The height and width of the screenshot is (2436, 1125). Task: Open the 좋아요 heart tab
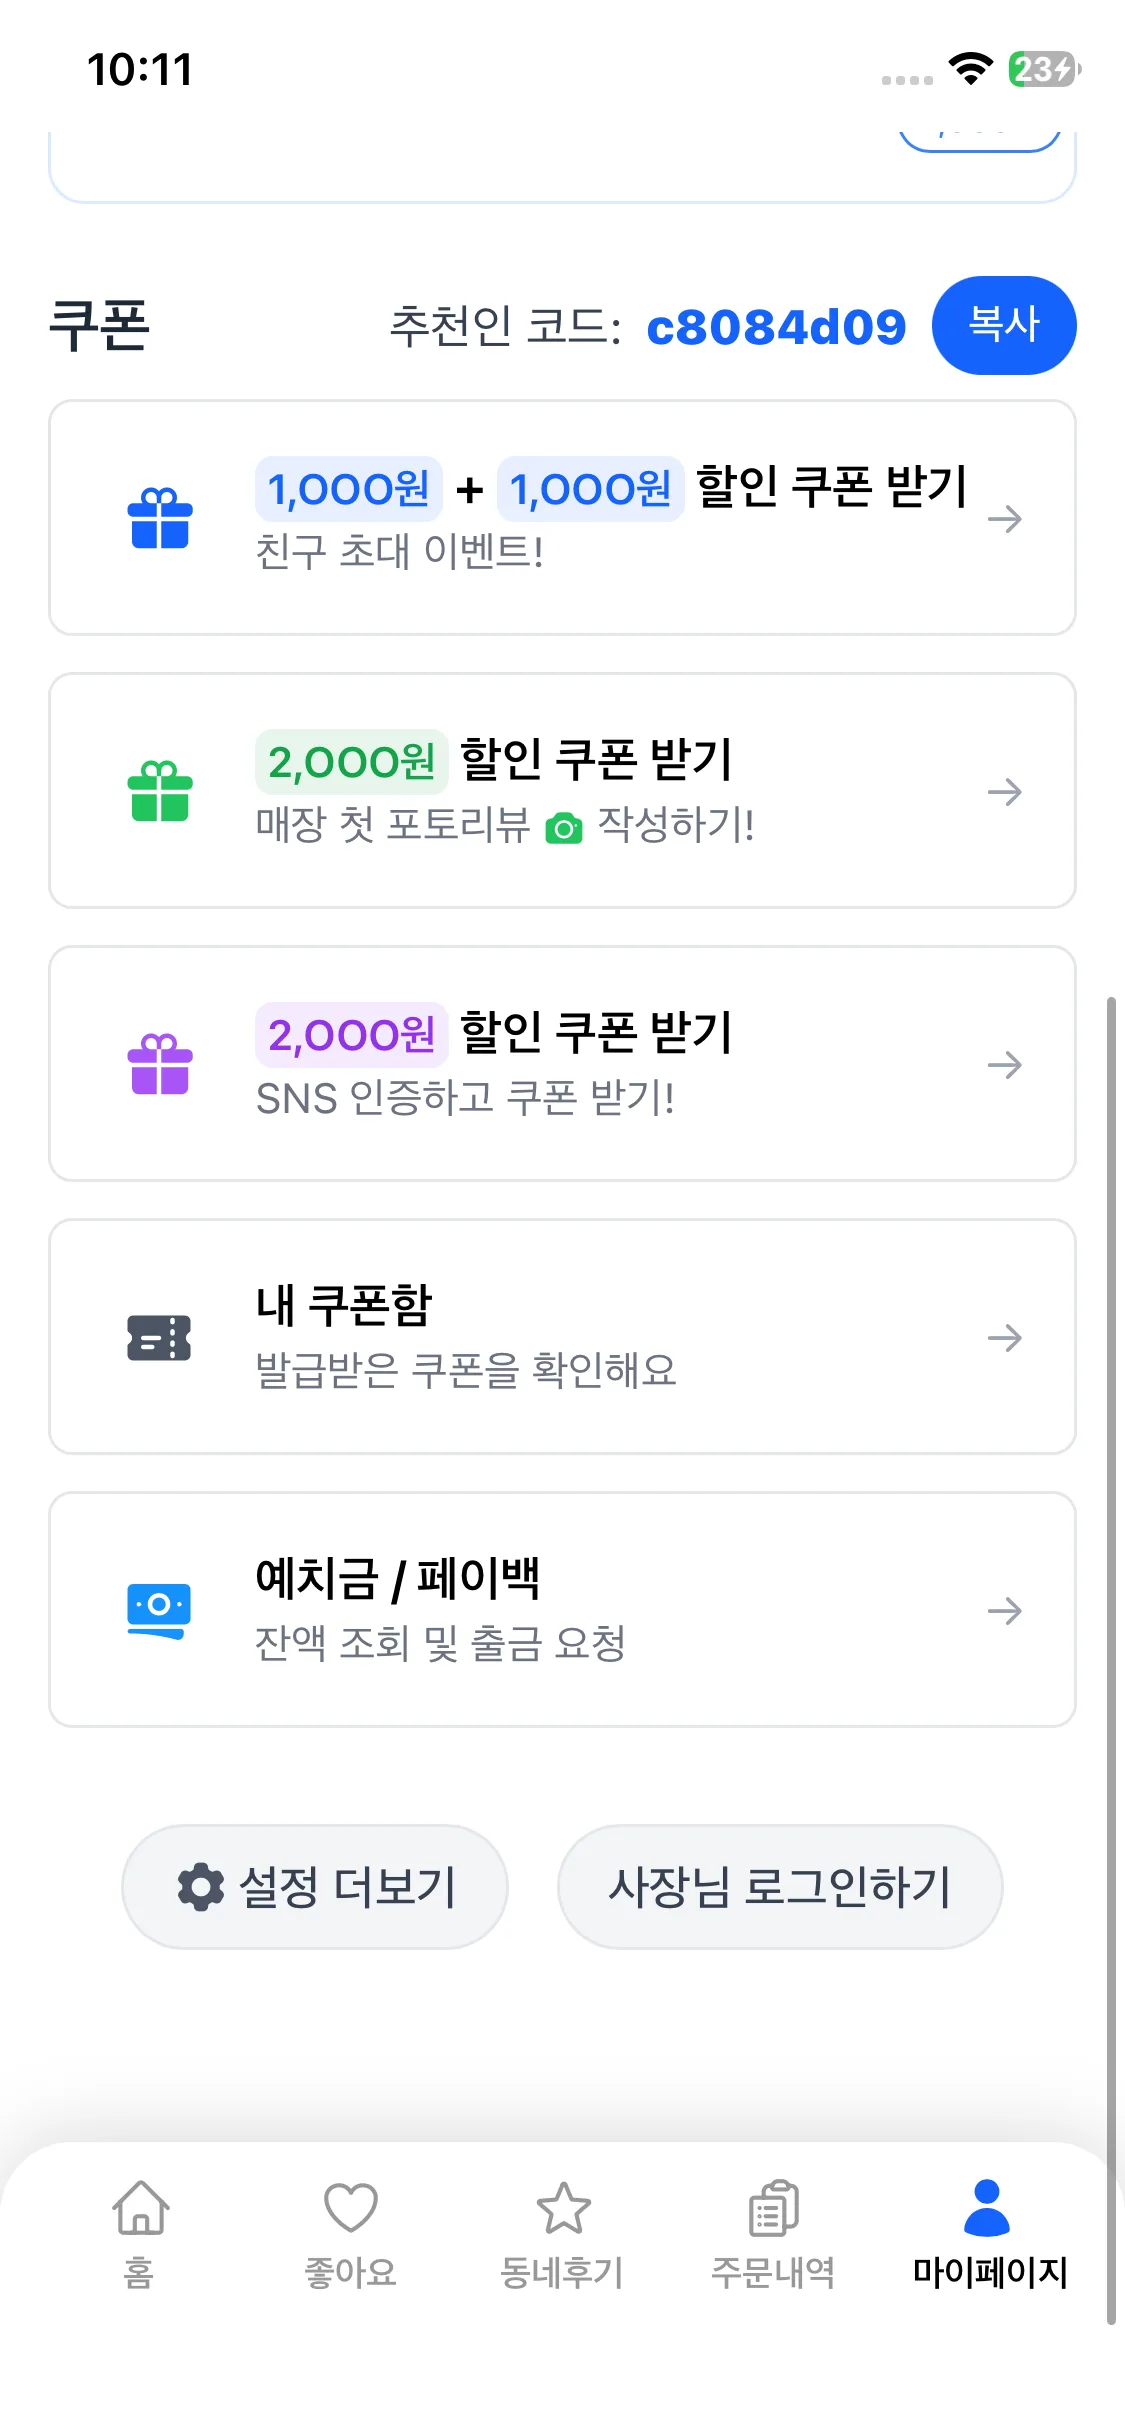(x=351, y=2208)
